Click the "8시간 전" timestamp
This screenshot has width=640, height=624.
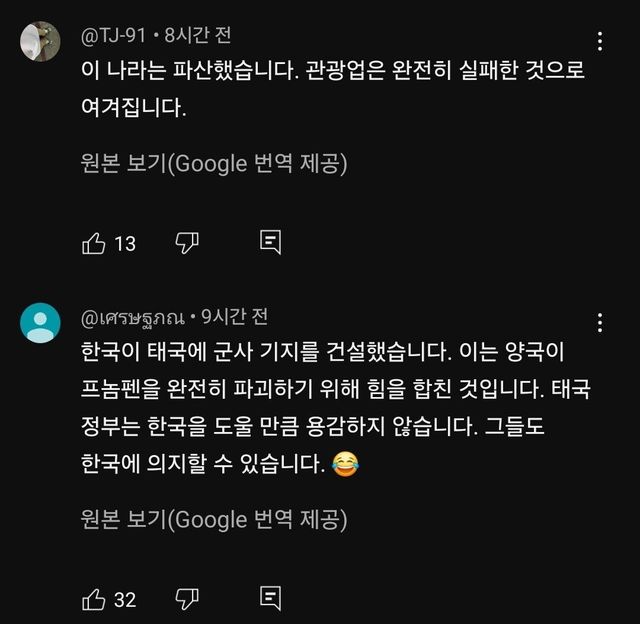click(195, 36)
